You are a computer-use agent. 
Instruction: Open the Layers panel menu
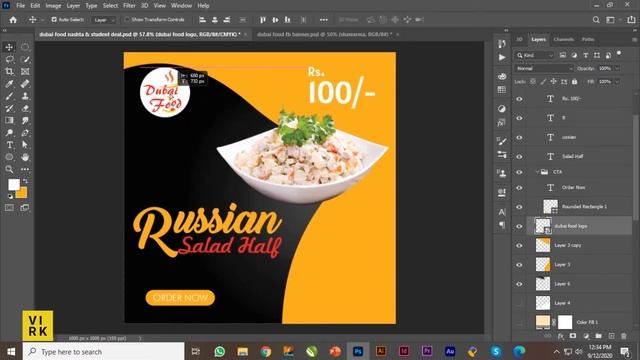point(634,40)
